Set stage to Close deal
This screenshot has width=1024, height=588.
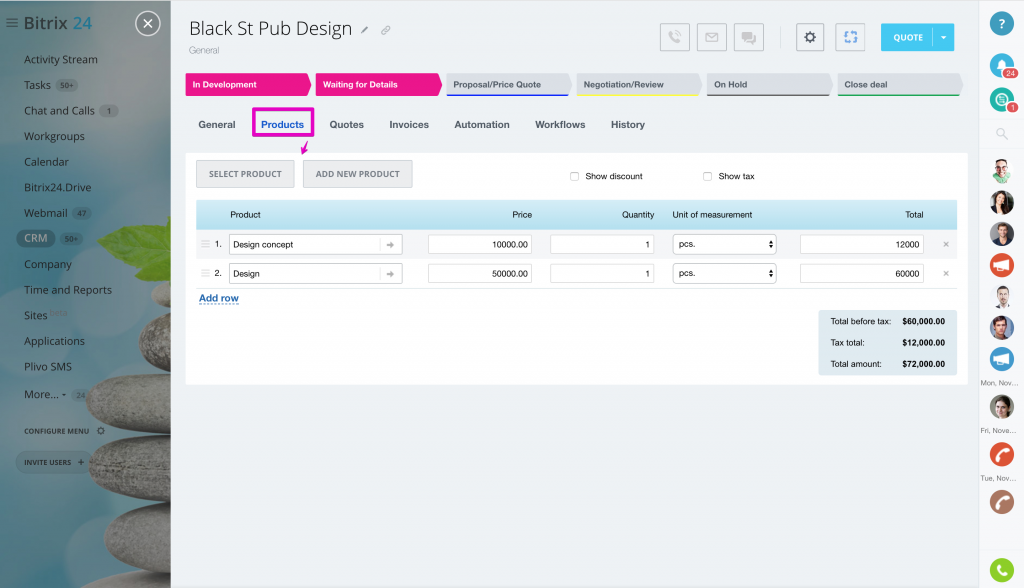[899, 84]
